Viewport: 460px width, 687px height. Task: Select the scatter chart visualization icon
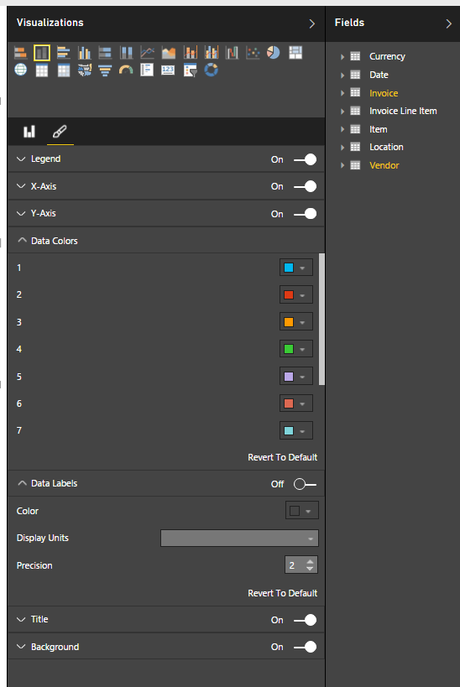[253, 53]
